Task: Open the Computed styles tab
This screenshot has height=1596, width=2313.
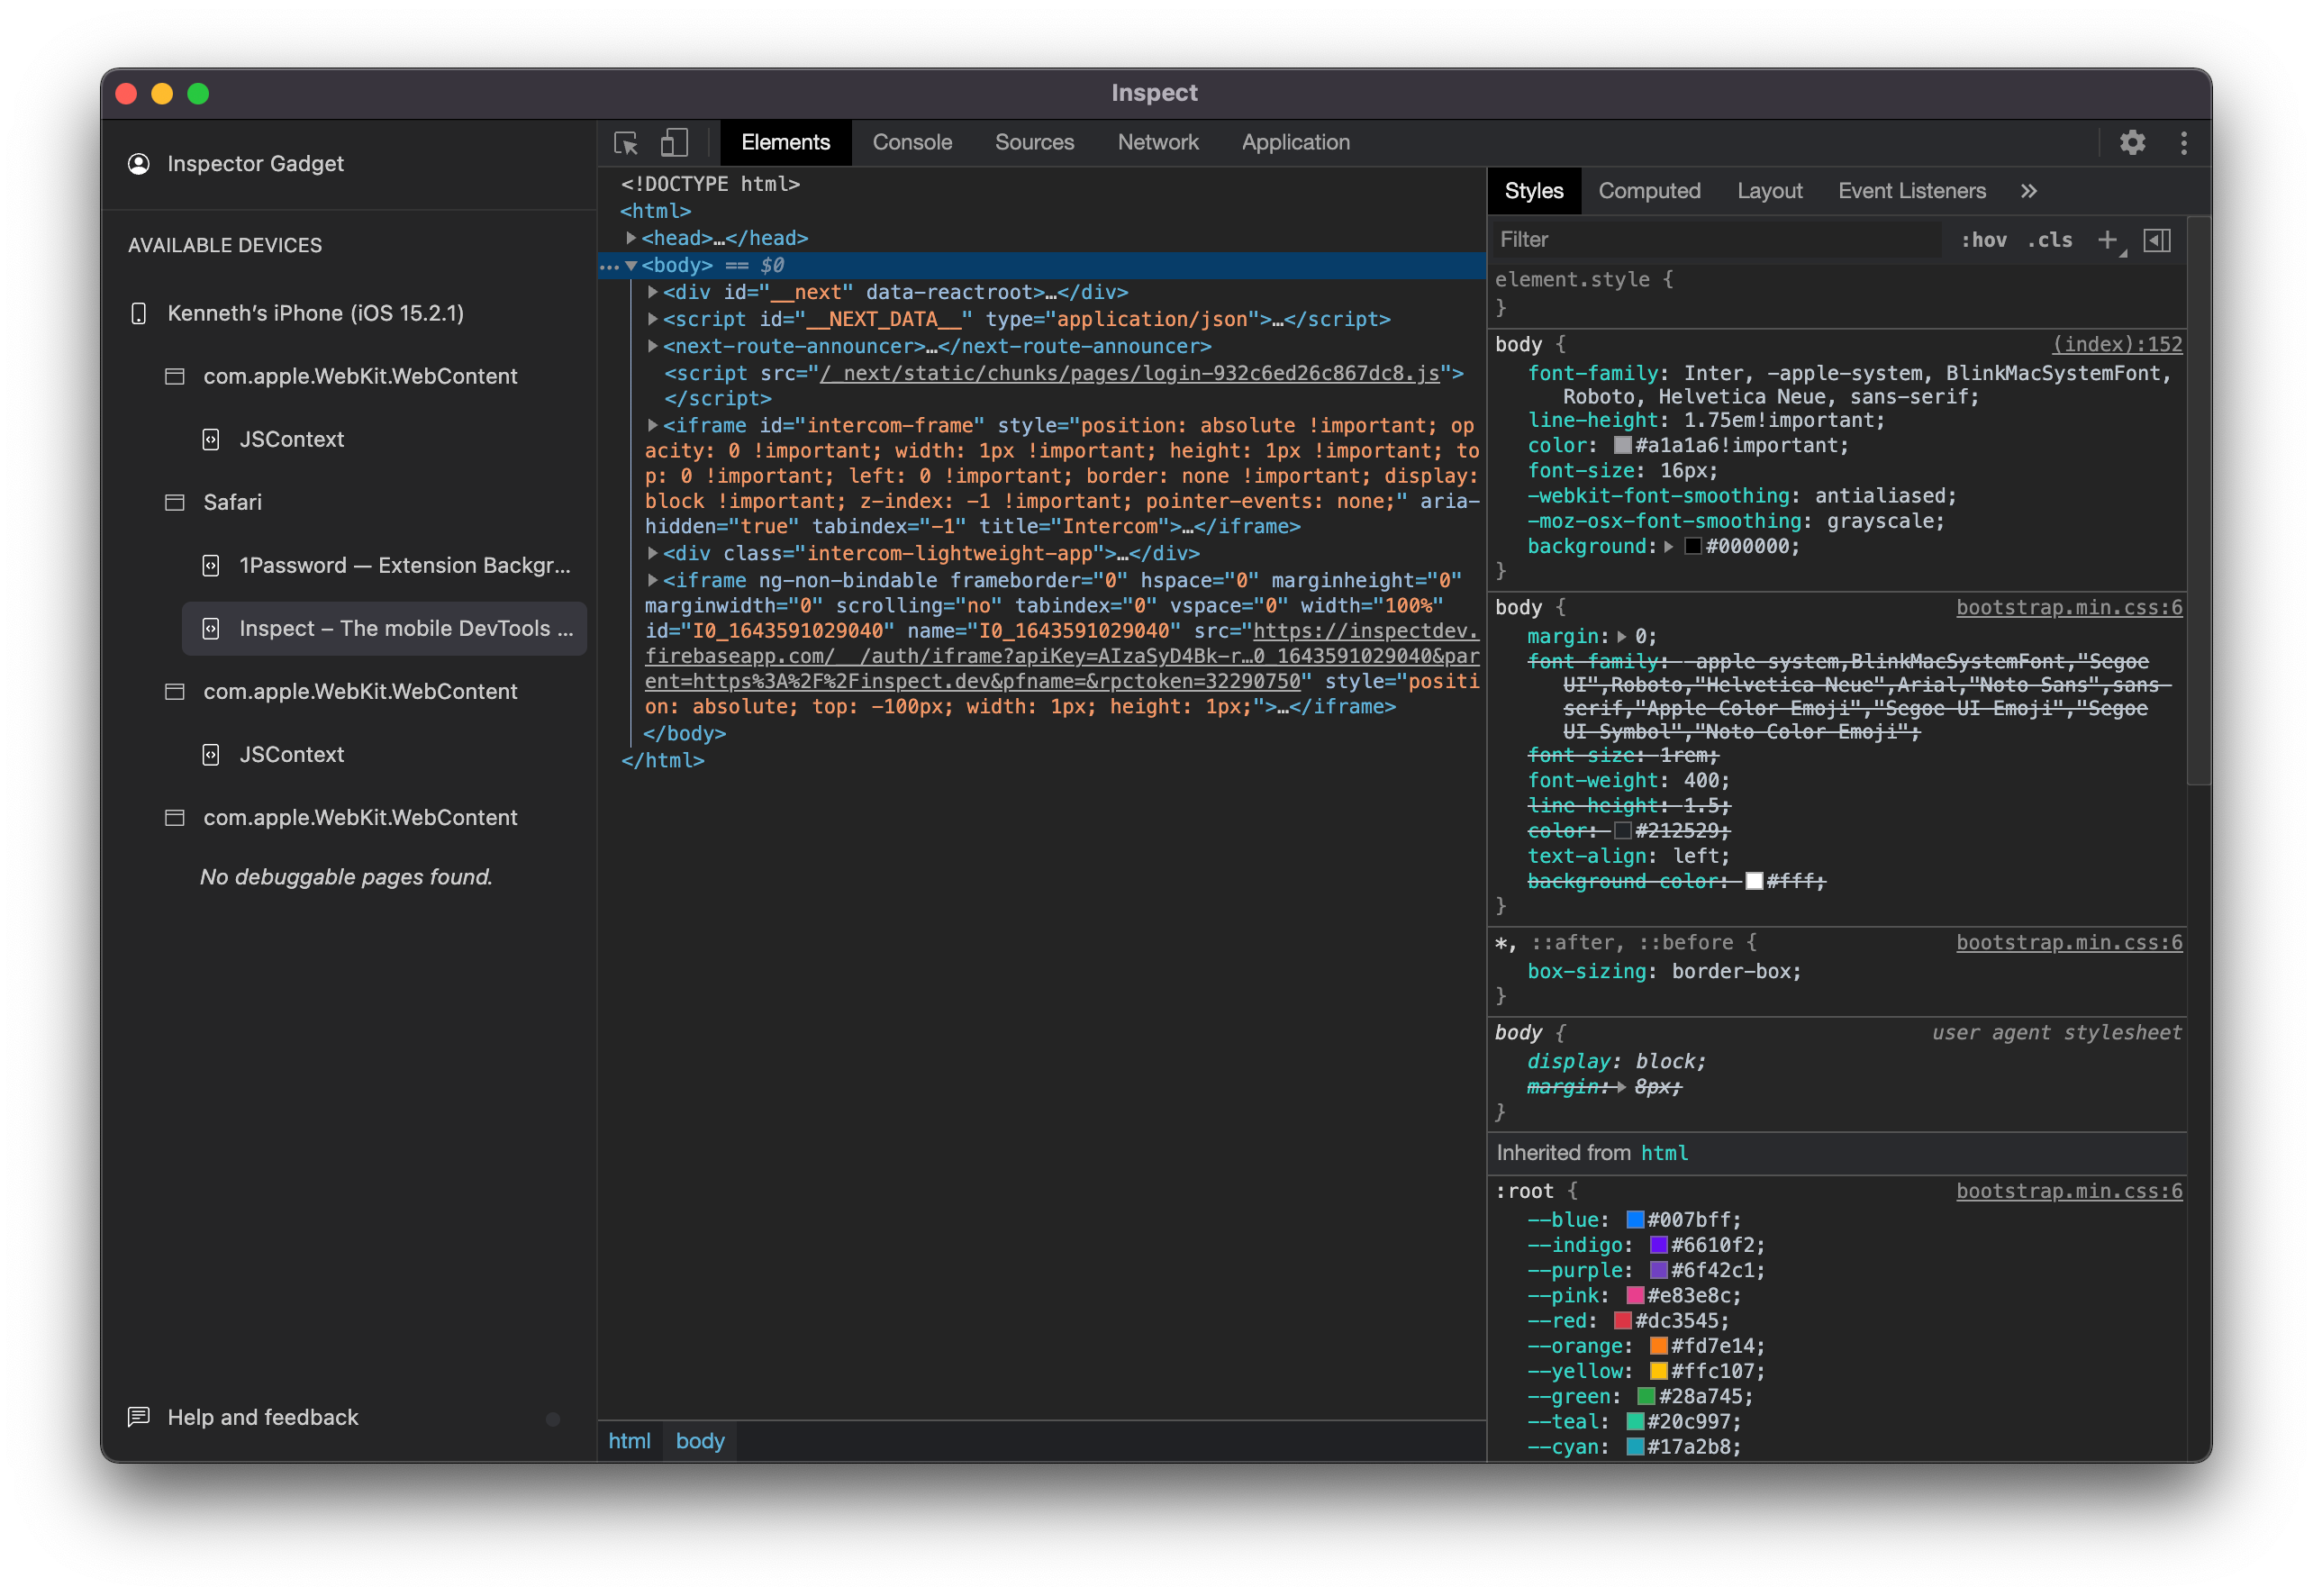Action: point(1648,191)
